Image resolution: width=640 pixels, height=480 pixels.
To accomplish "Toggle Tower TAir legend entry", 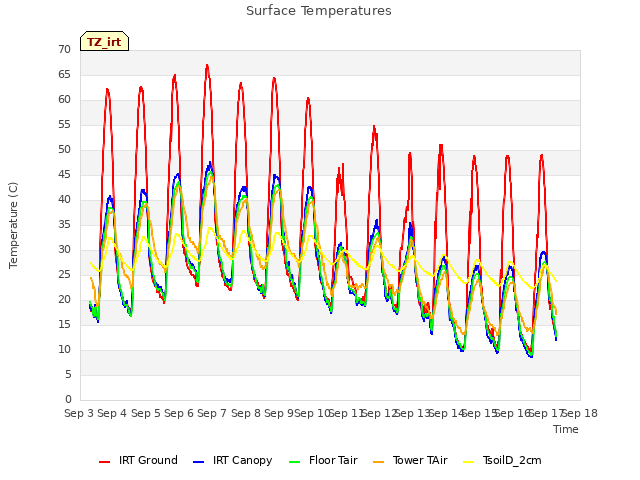I will [x=410, y=460].
